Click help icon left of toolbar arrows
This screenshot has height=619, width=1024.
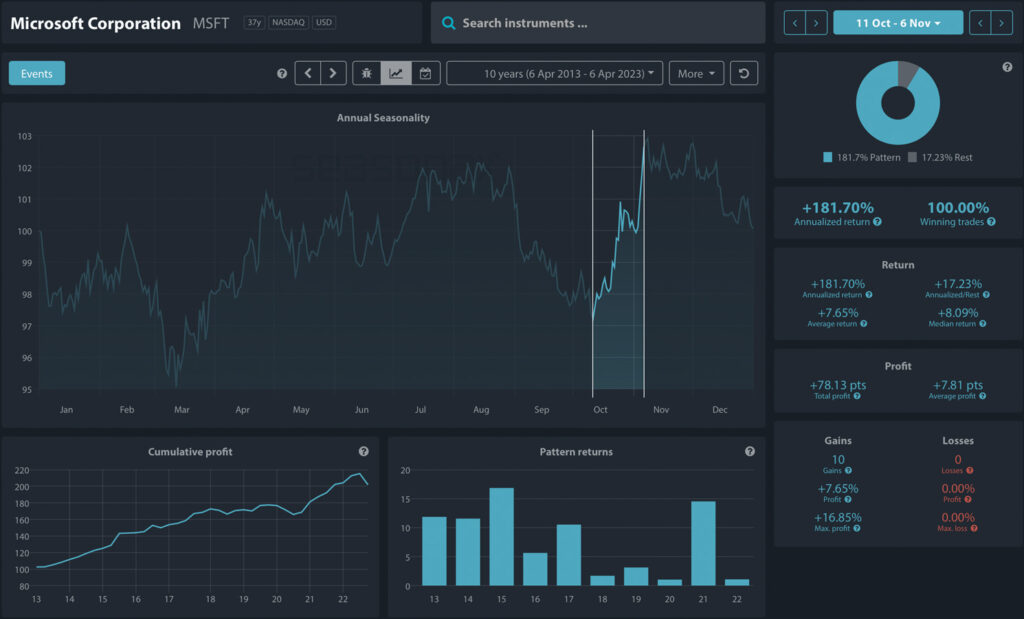point(282,74)
